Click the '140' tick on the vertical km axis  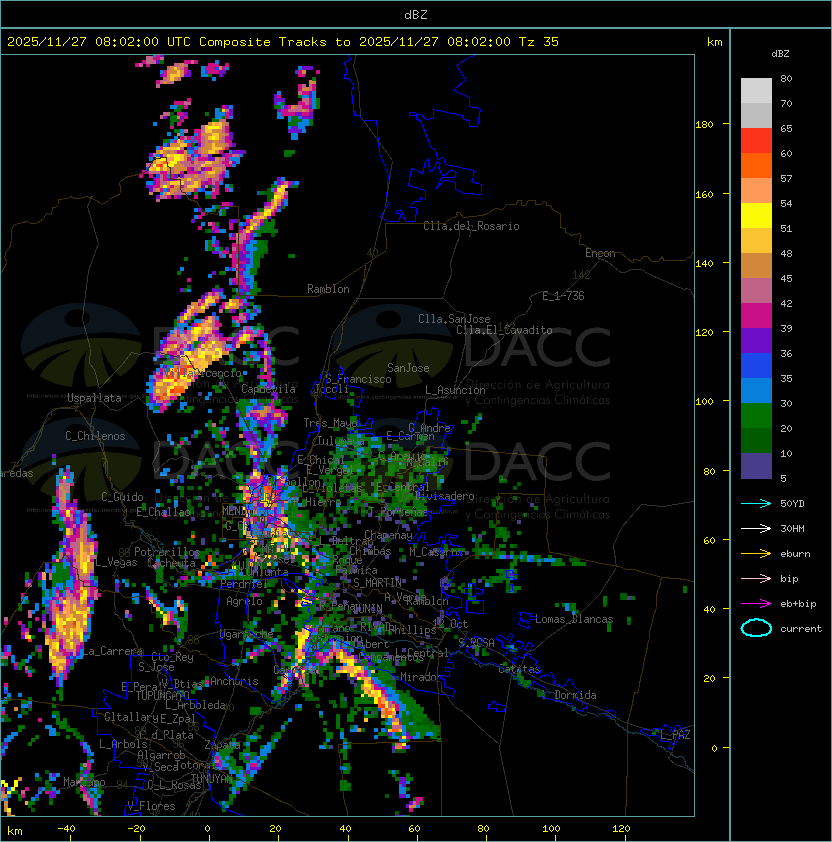704,264
